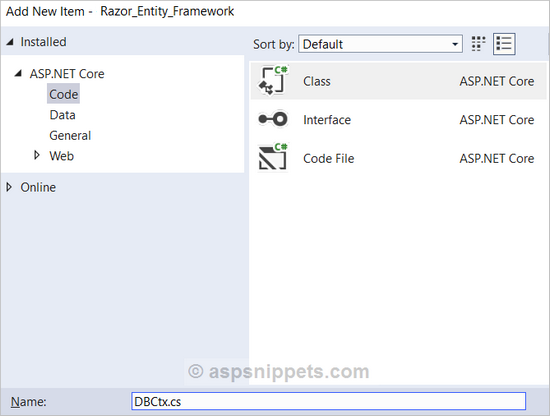Choose the Interface item label
Screen dimensions: 550x416
pos(327,120)
